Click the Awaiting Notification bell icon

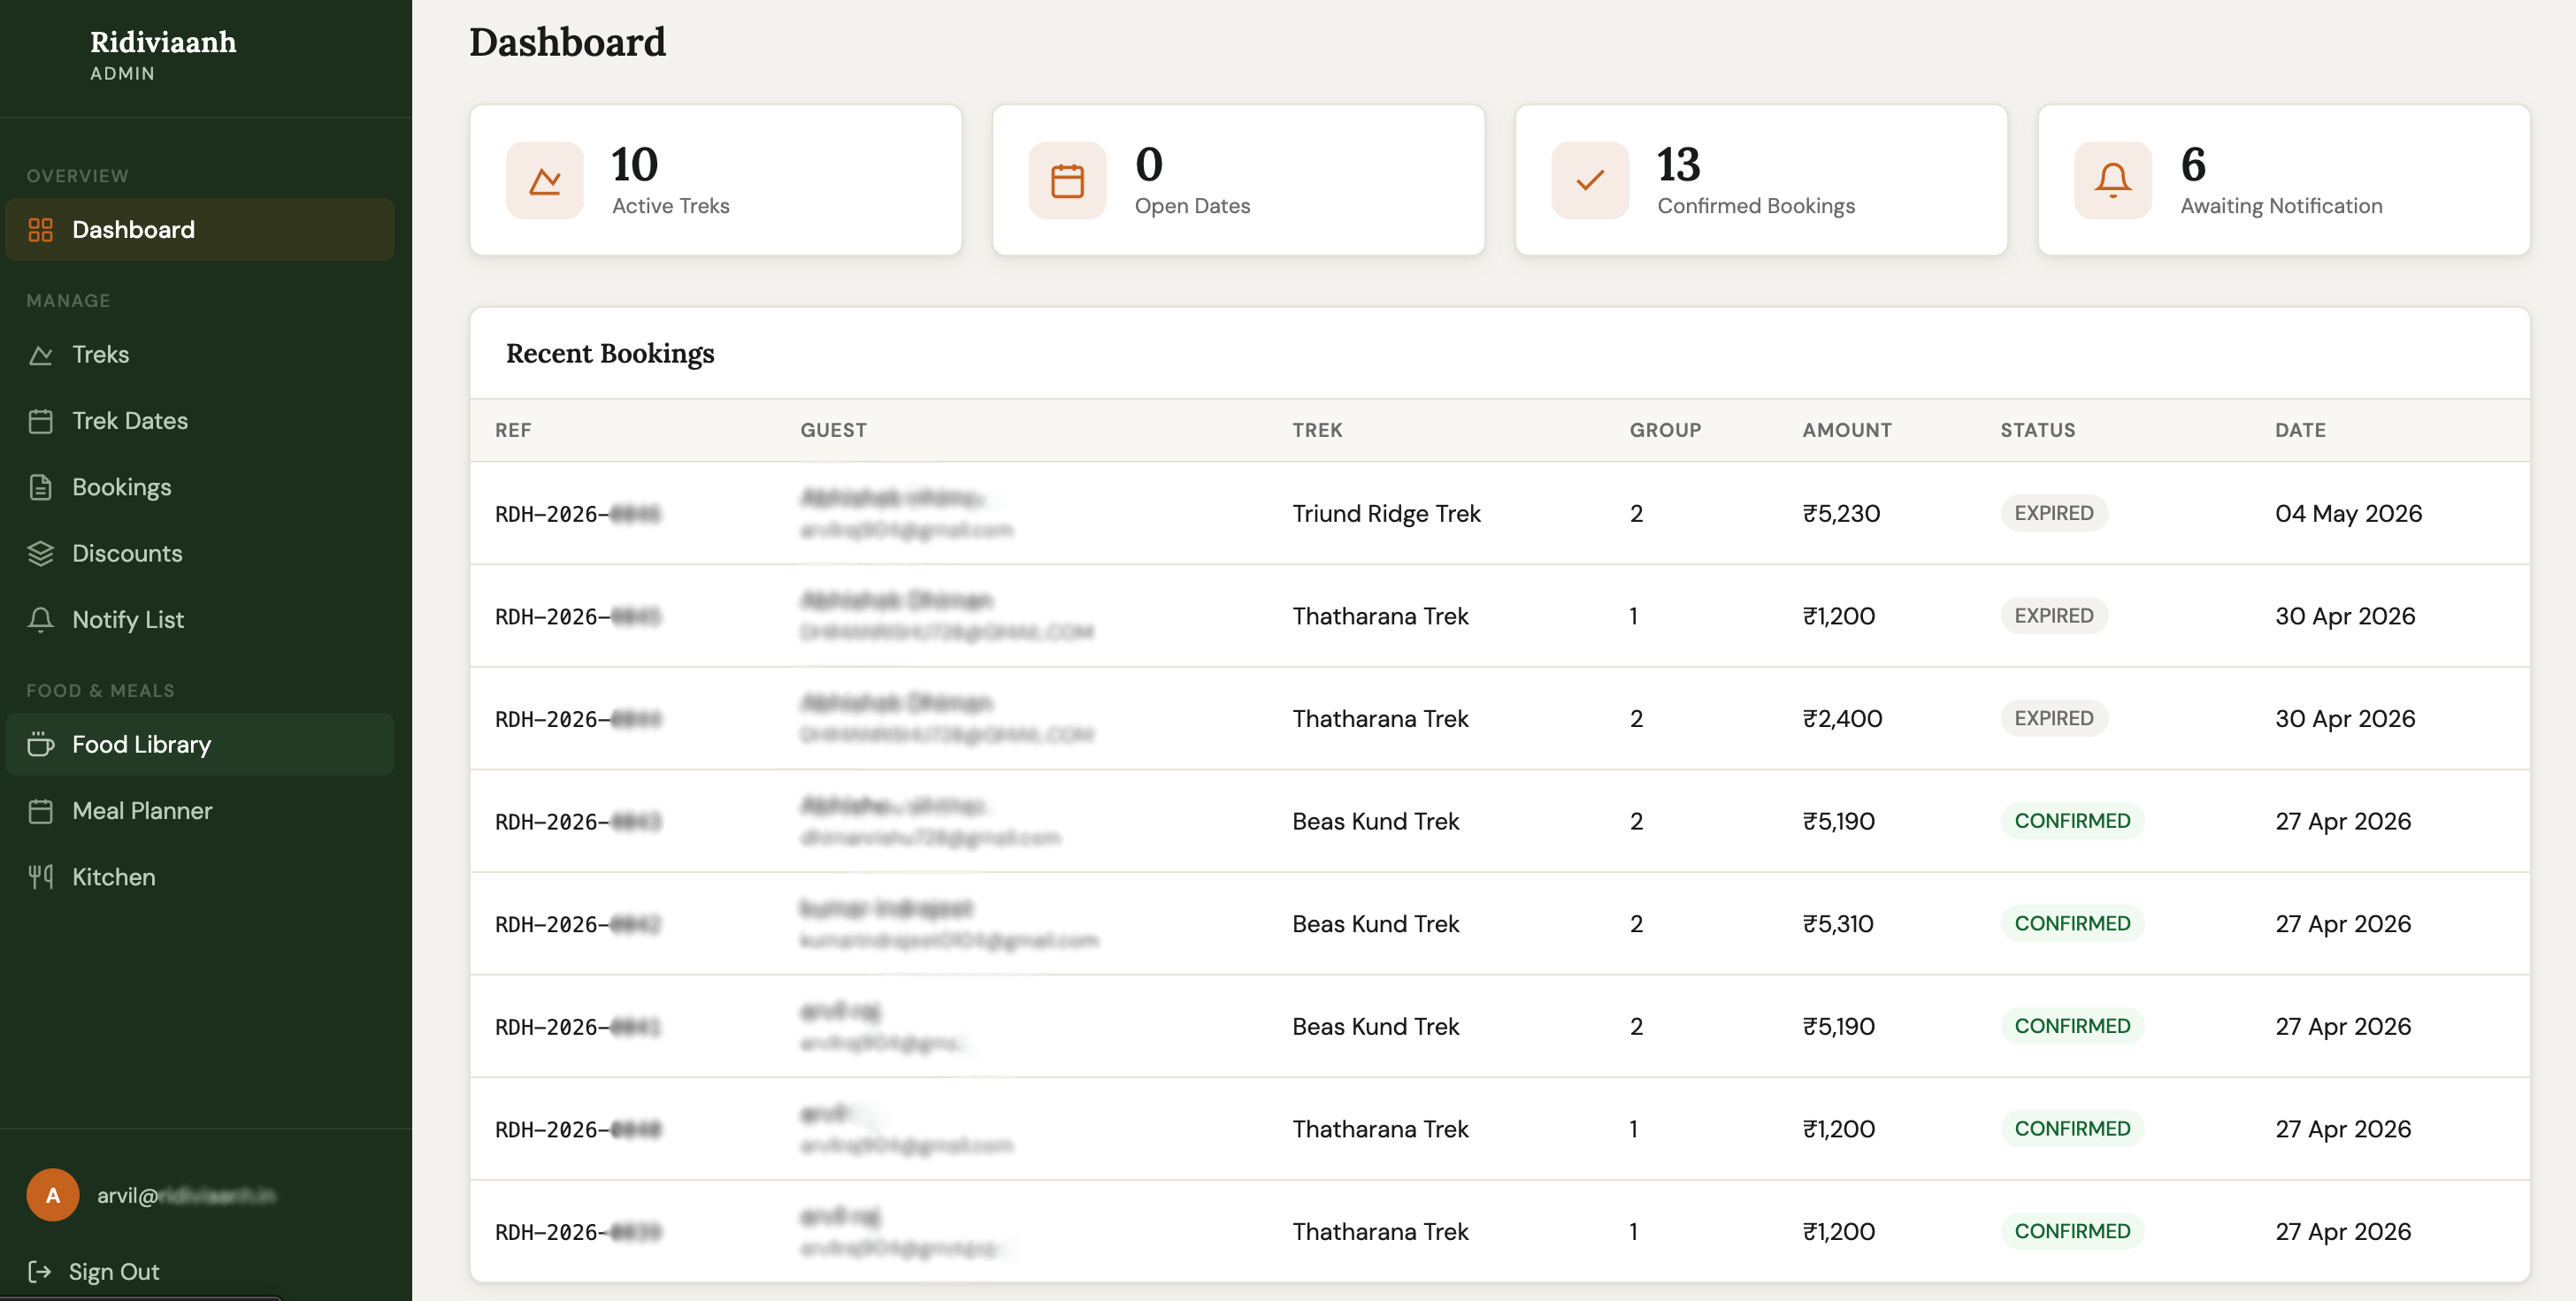click(x=2113, y=180)
